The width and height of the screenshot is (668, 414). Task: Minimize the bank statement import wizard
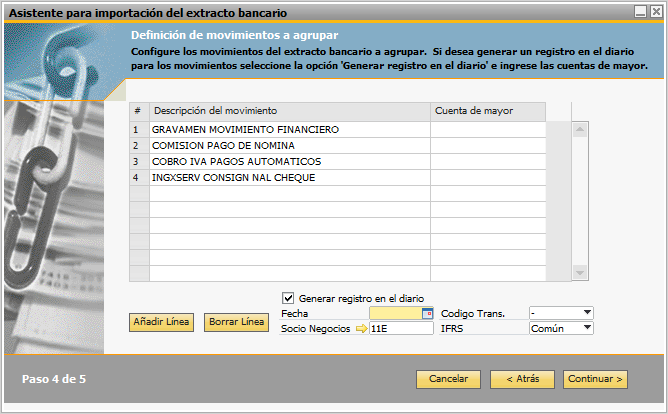point(641,11)
